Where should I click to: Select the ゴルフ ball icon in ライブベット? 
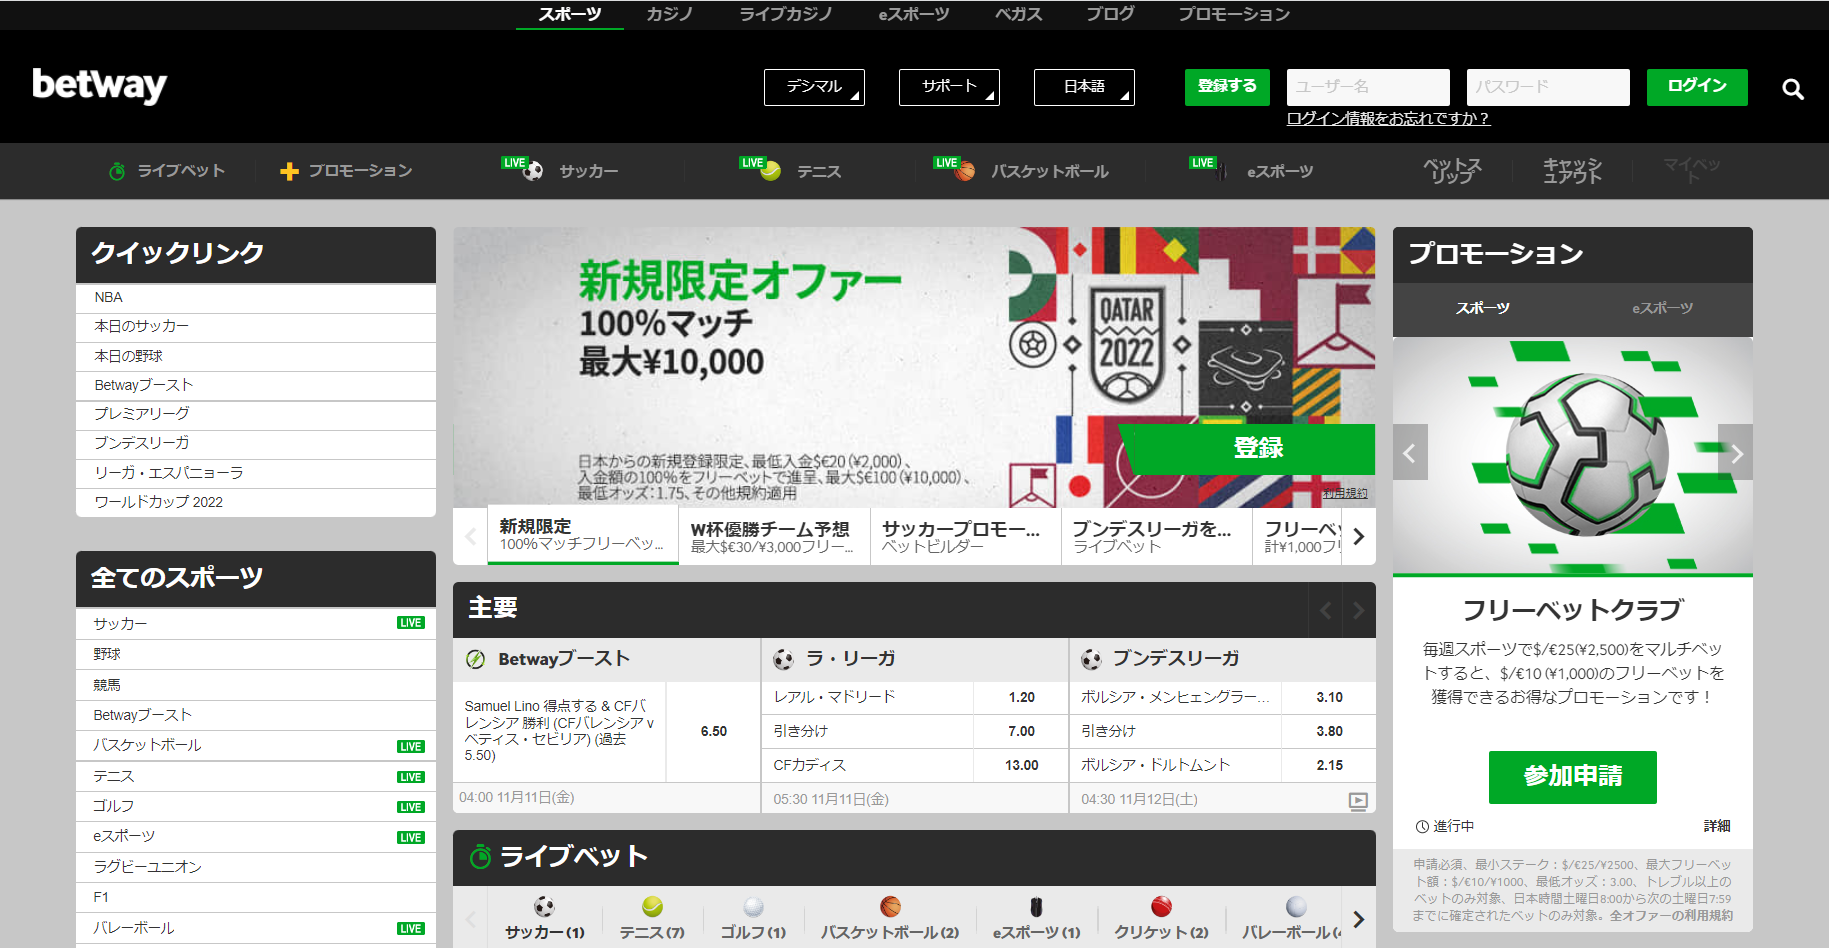pos(753,906)
